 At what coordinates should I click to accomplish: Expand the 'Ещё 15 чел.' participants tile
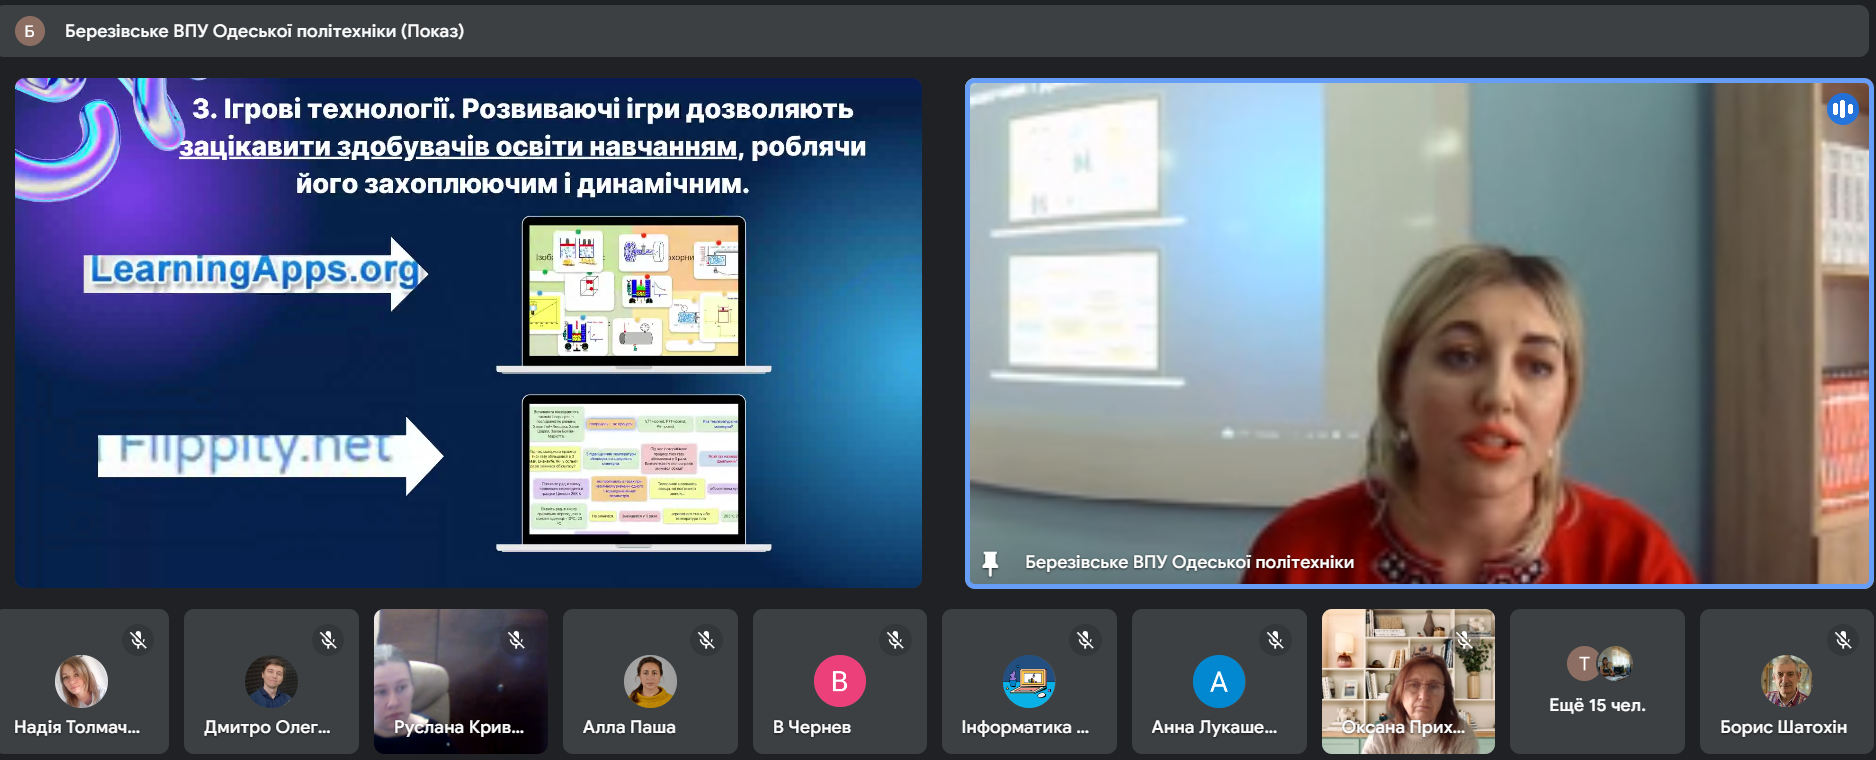[1597, 682]
